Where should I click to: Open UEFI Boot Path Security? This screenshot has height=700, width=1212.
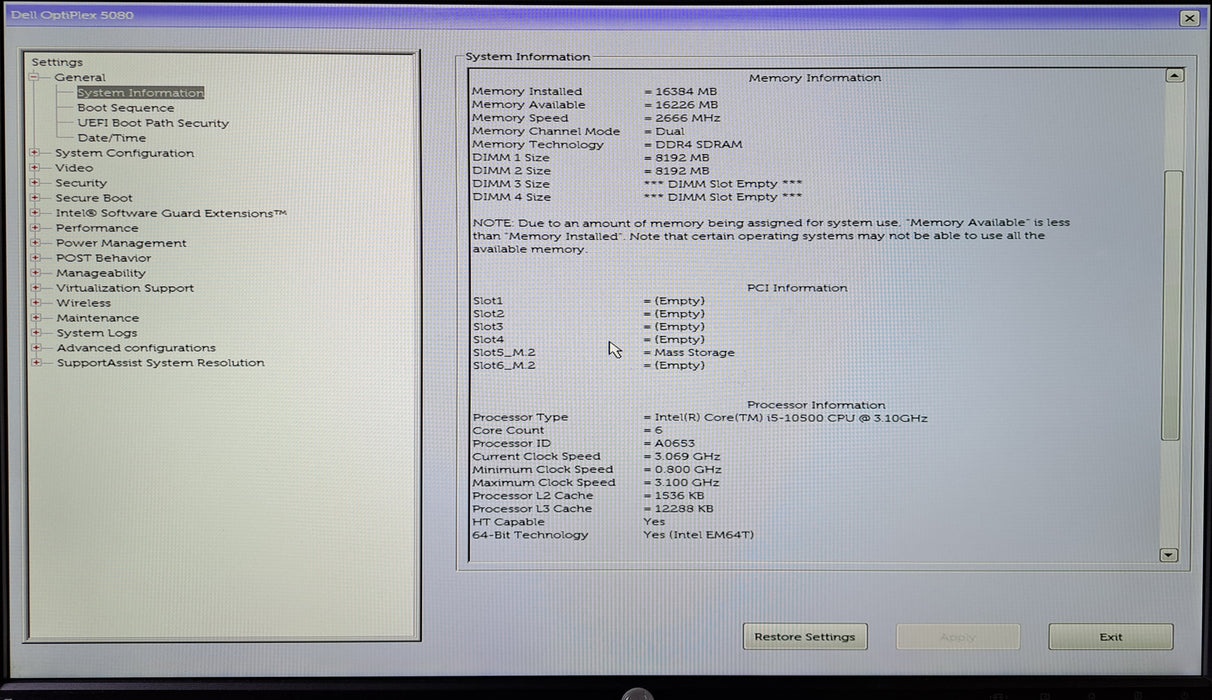153,123
